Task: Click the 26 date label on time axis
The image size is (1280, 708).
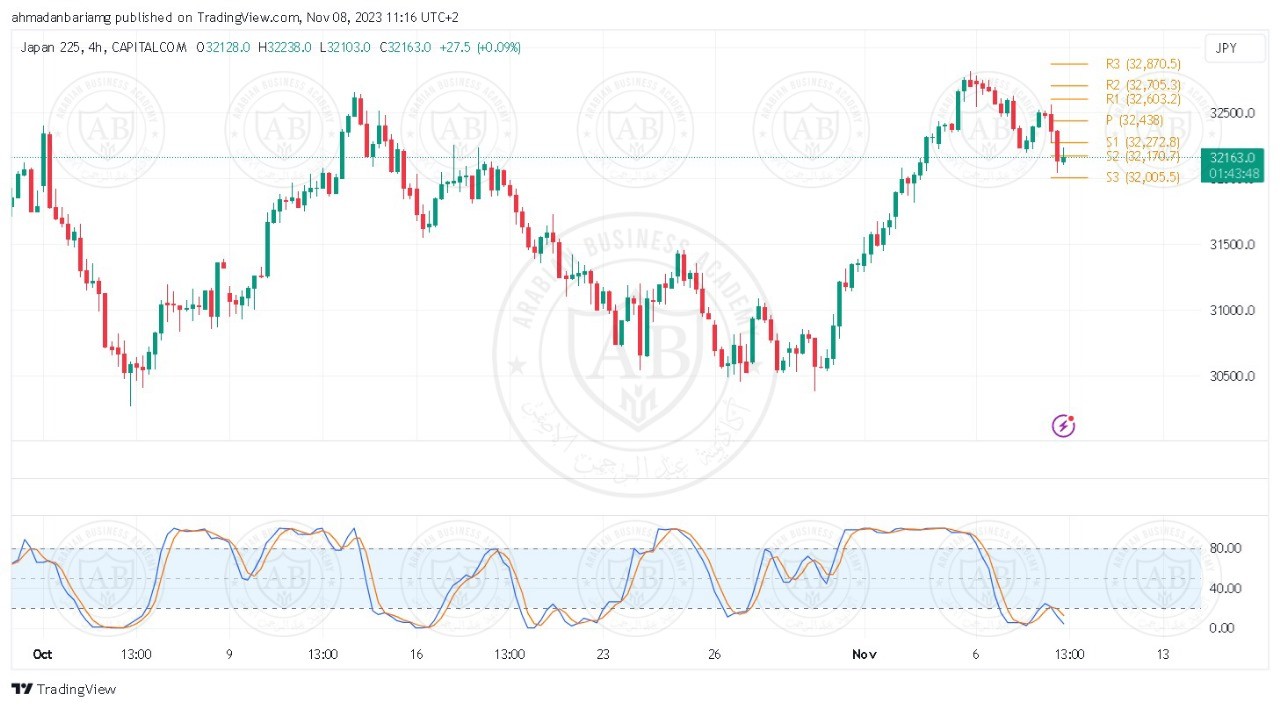Action: pos(716,654)
